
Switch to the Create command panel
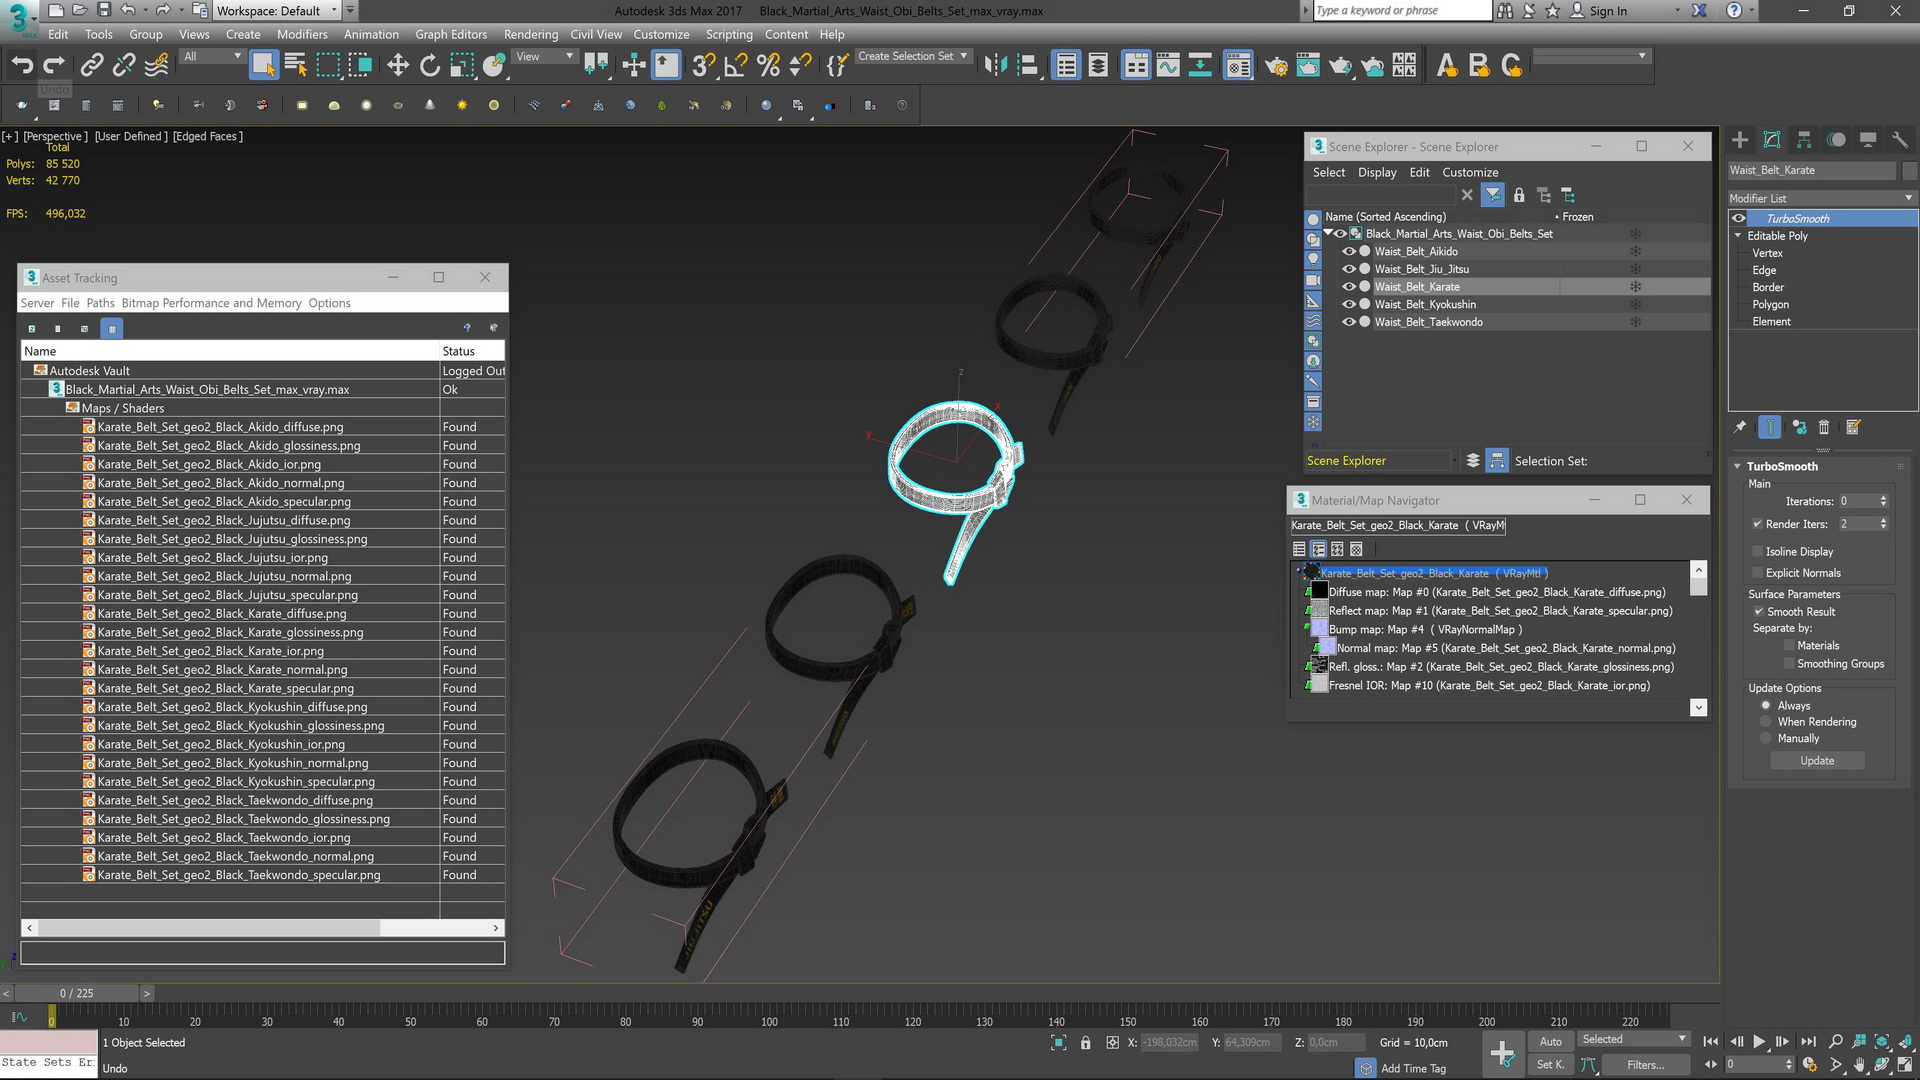pyautogui.click(x=1740, y=140)
